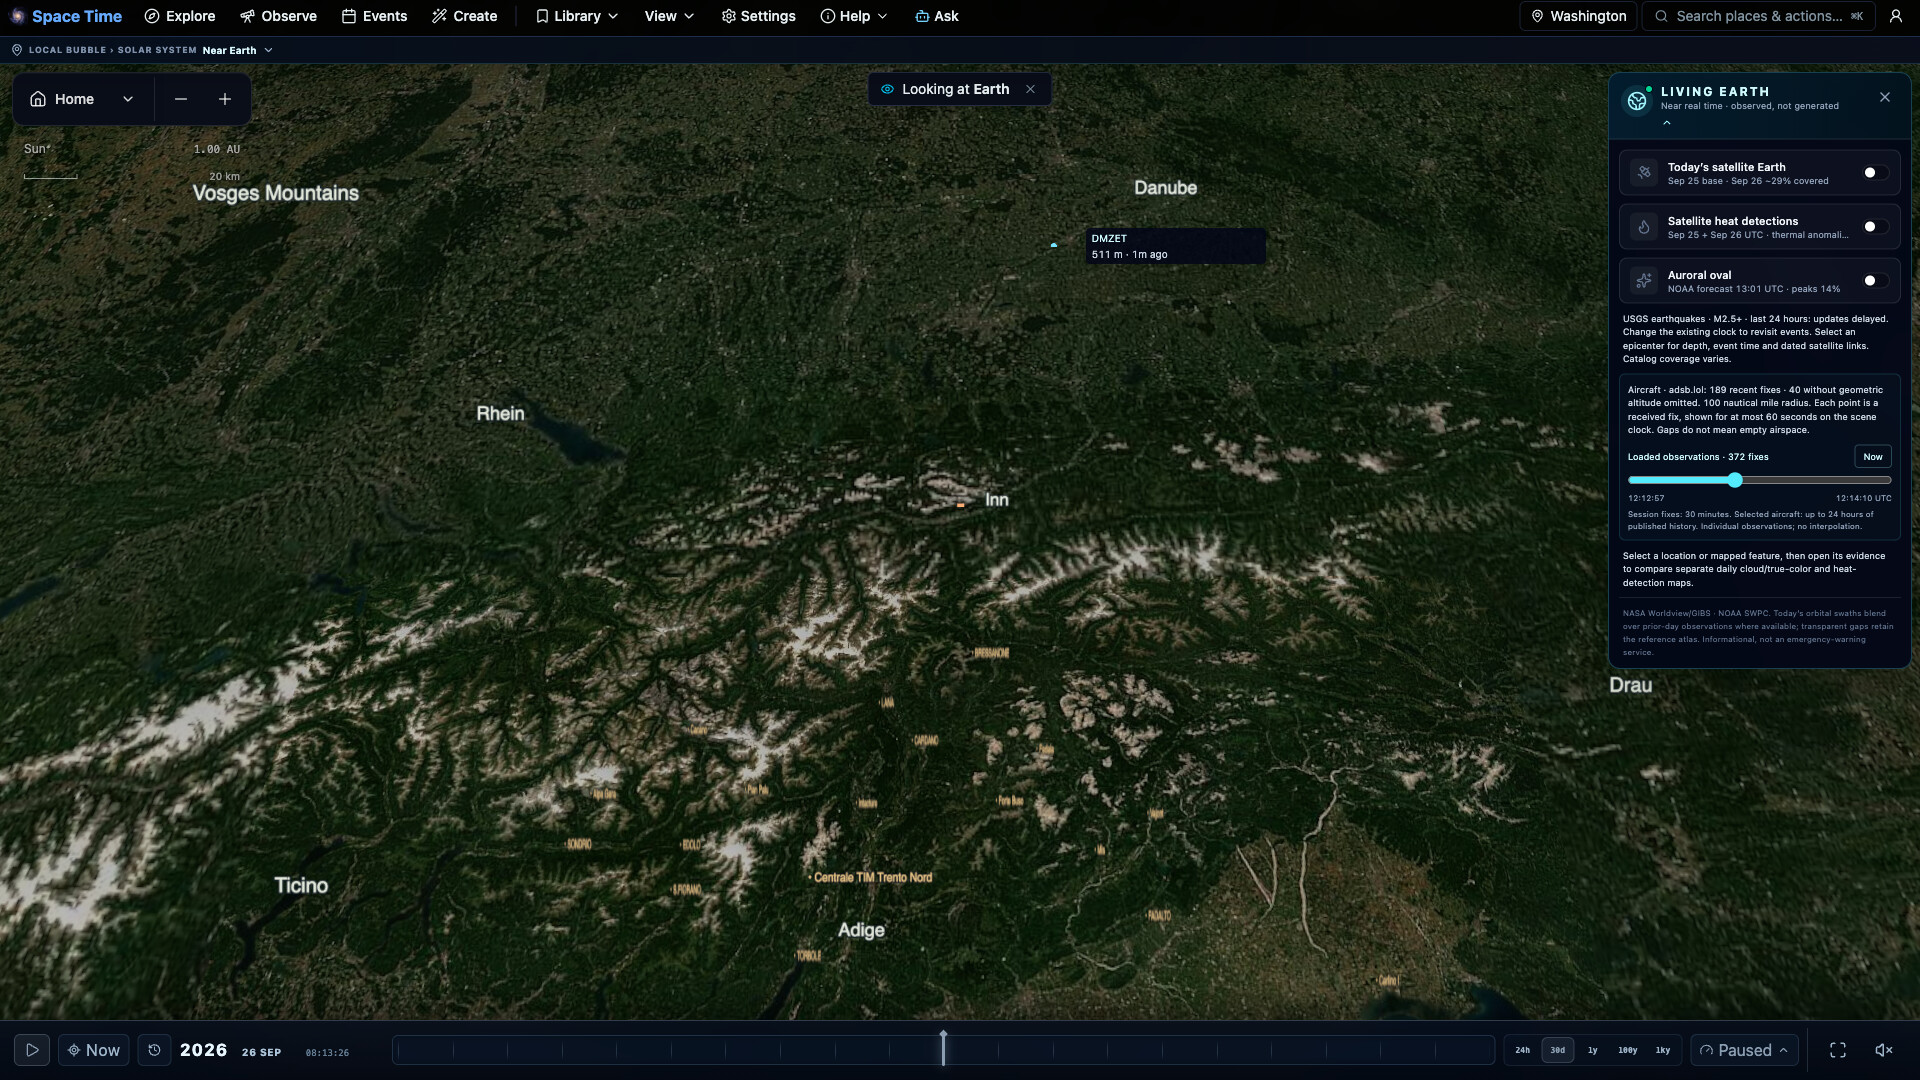This screenshot has height=1080, width=1920.
Task: Click the loaded observations slider handle
Action: pyautogui.click(x=1735, y=480)
